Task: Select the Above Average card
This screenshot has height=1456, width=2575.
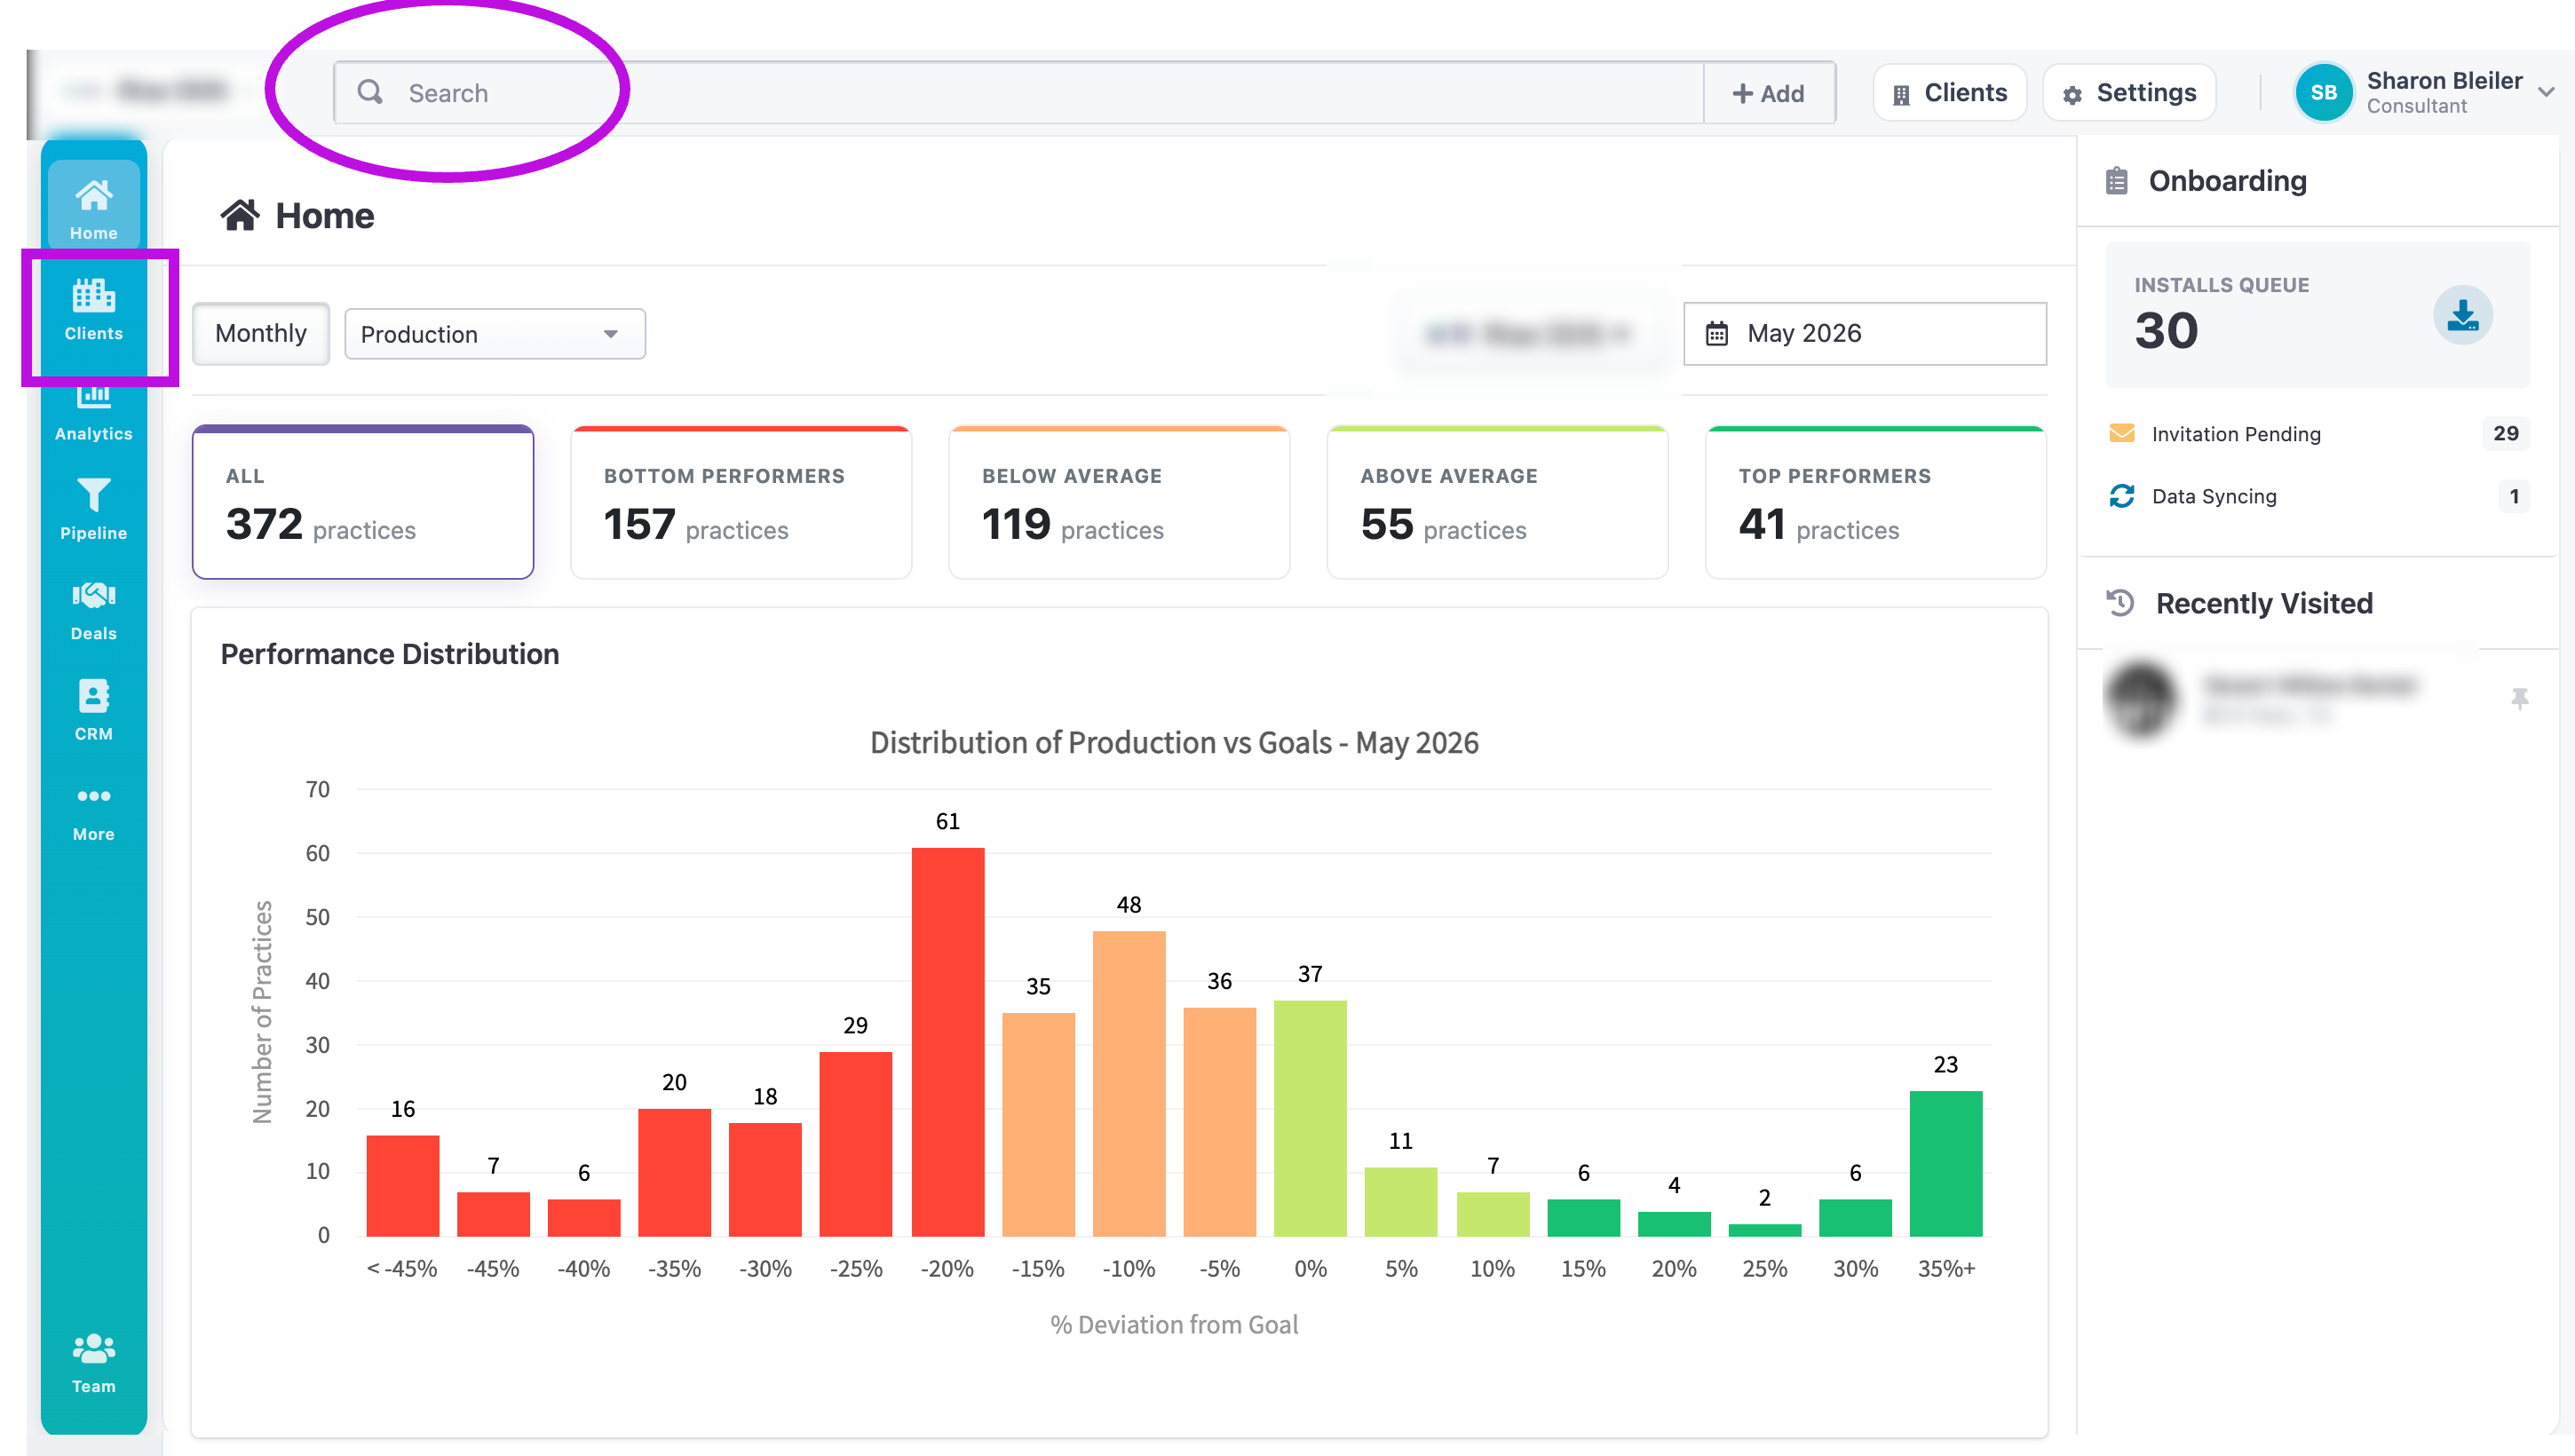Action: coord(1496,502)
